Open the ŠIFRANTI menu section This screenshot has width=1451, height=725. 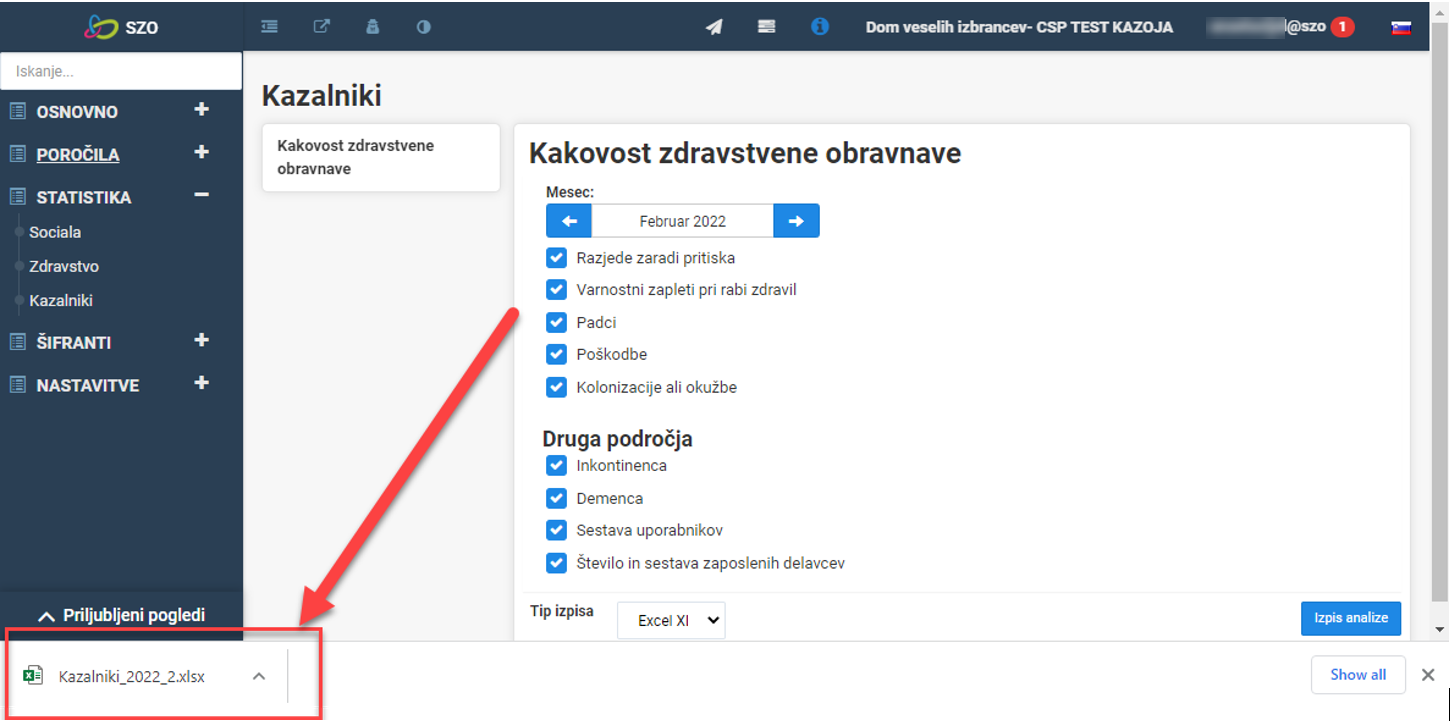[74, 343]
